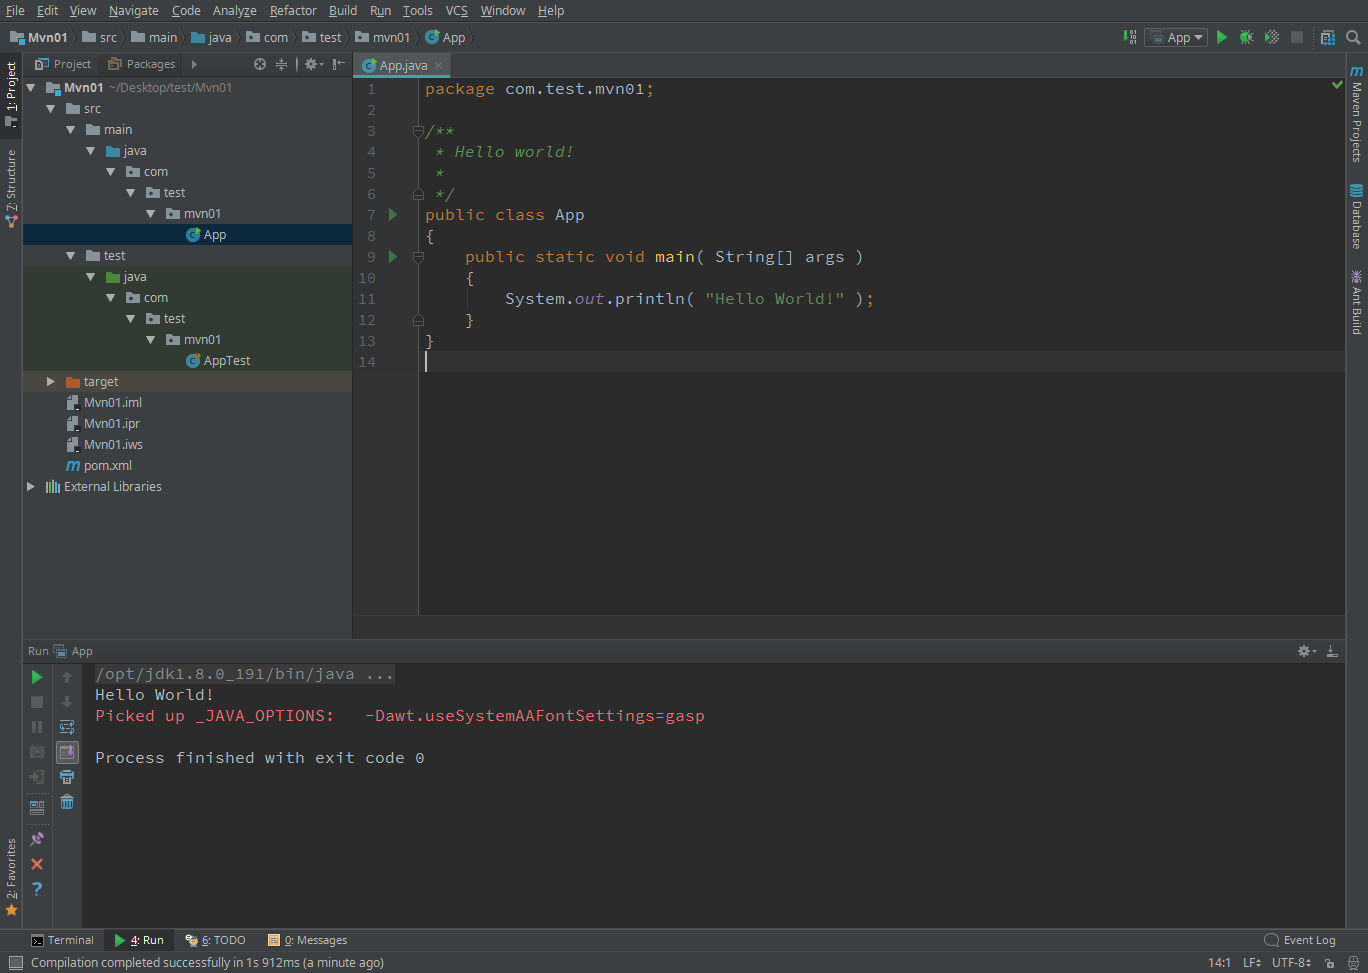The height and width of the screenshot is (973, 1368).
Task: Print the console output with printer icon
Action: point(67,777)
